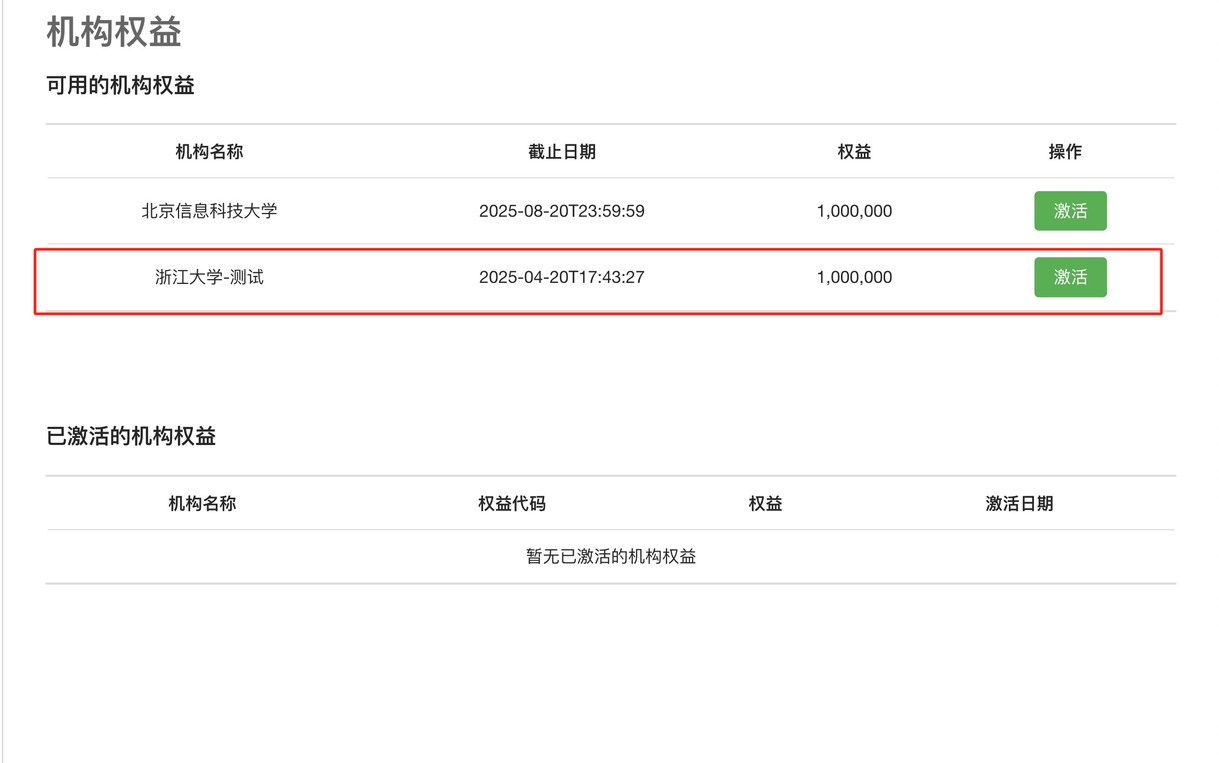The image size is (1219, 763).
Task: Click 权益 header in the activated benefits table
Action: (x=765, y=504)
